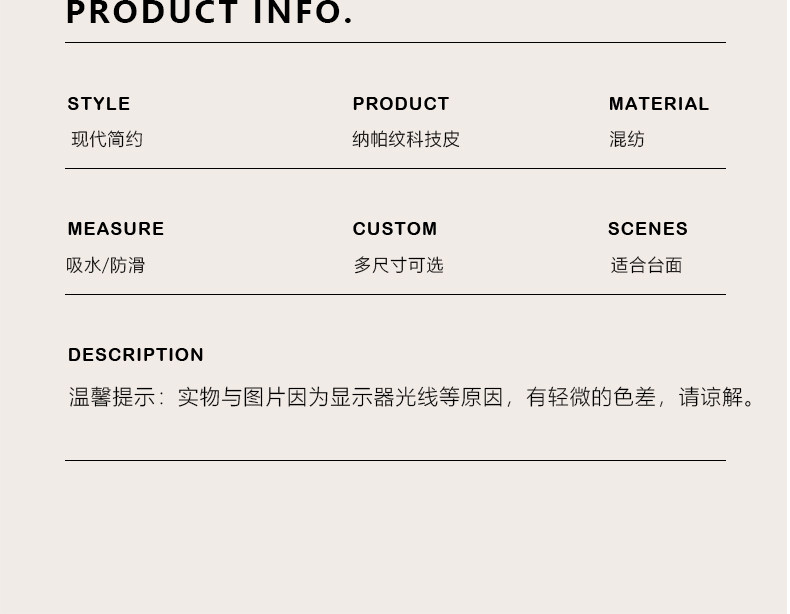Click the 纳帕纹科技皮 product value
Screen dimensions: 790x614
point(406,140)
